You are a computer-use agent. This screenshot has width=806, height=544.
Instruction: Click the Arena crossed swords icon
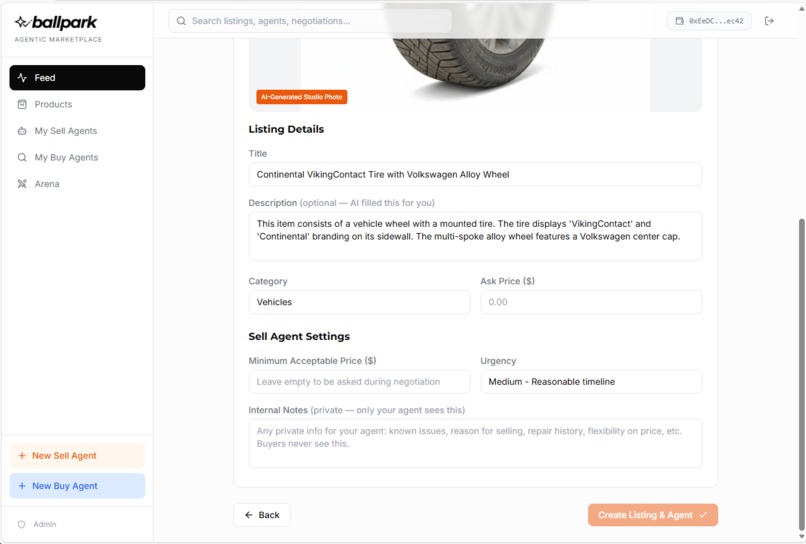tap(22, 184)
